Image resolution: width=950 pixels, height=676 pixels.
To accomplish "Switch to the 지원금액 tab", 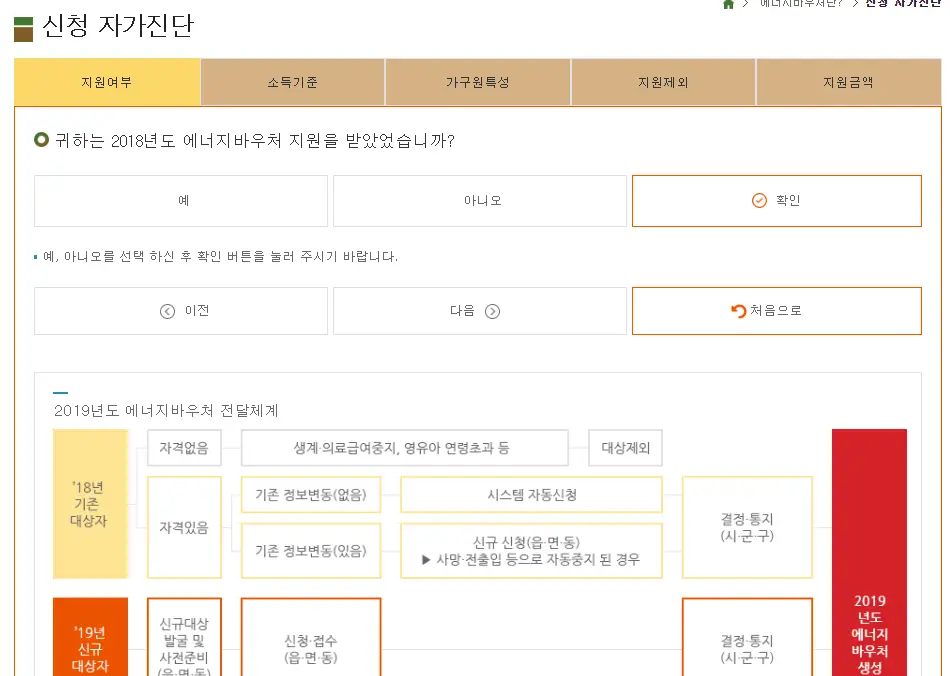I will click(849, 82).
